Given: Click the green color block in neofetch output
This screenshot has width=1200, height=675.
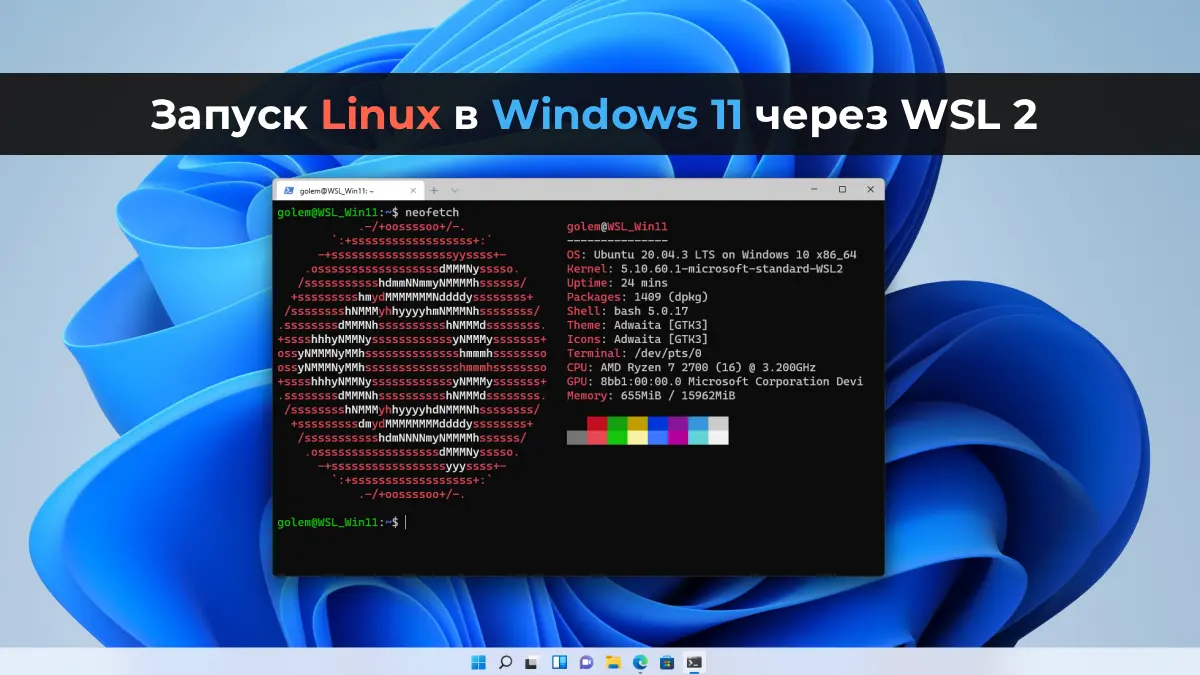Looking at the screenshot, I should (x=617, y=423).
